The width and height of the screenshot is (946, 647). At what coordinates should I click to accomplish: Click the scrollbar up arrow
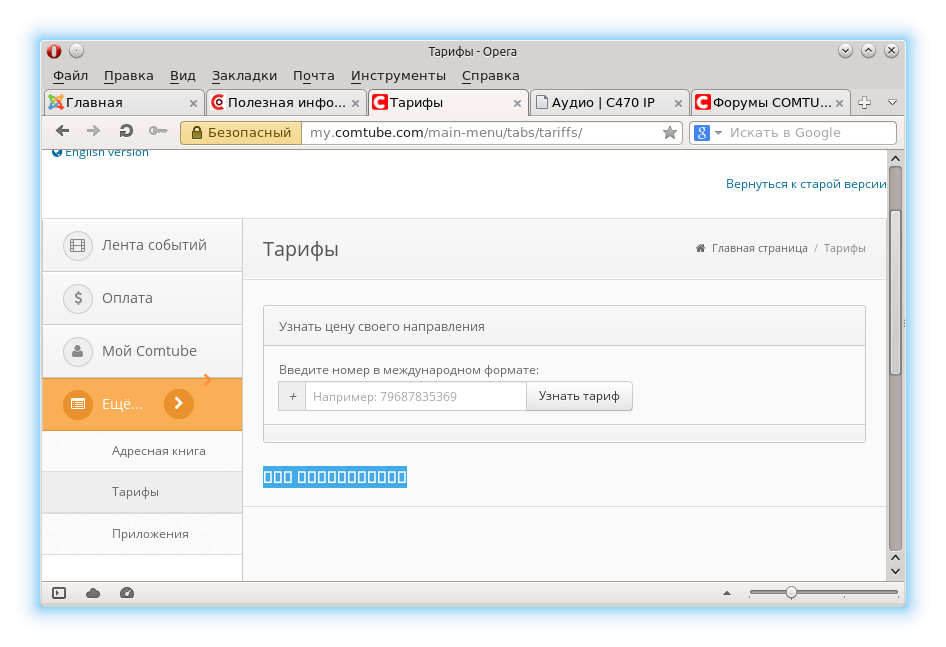pyautogui.click(x=895, y=158)
